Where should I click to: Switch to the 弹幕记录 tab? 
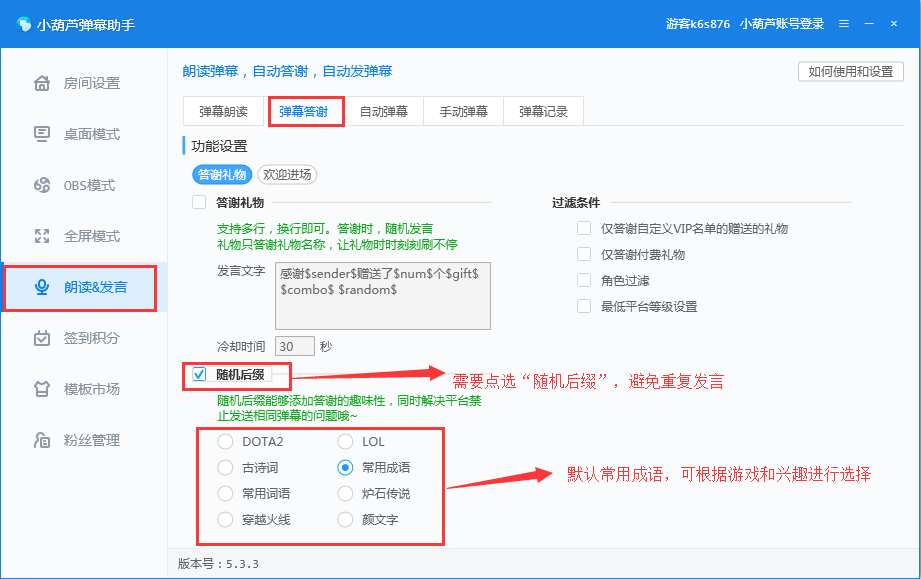(x=543, y=111)
